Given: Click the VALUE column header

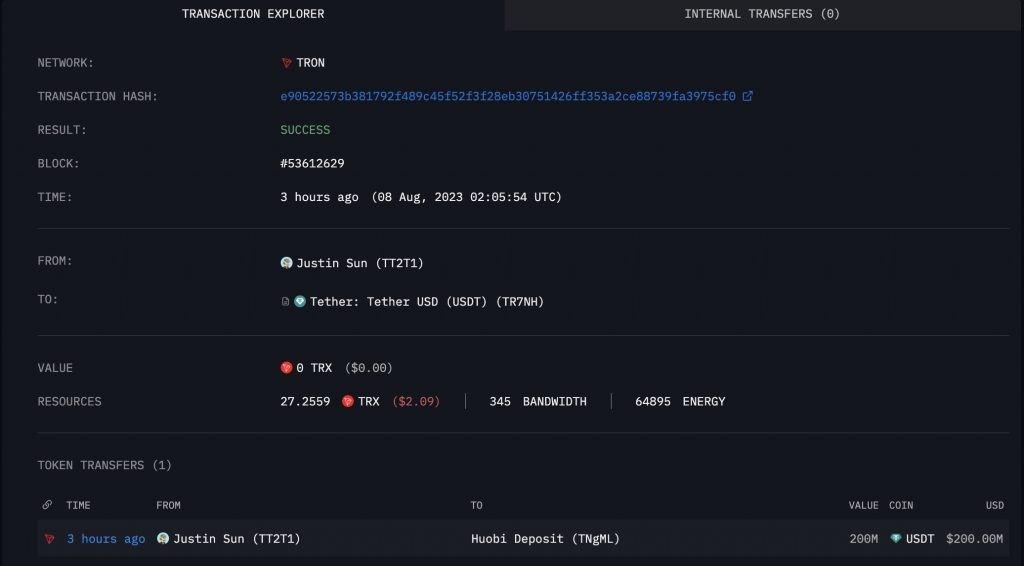Looking at the screenshot, I should click(863, 505).
